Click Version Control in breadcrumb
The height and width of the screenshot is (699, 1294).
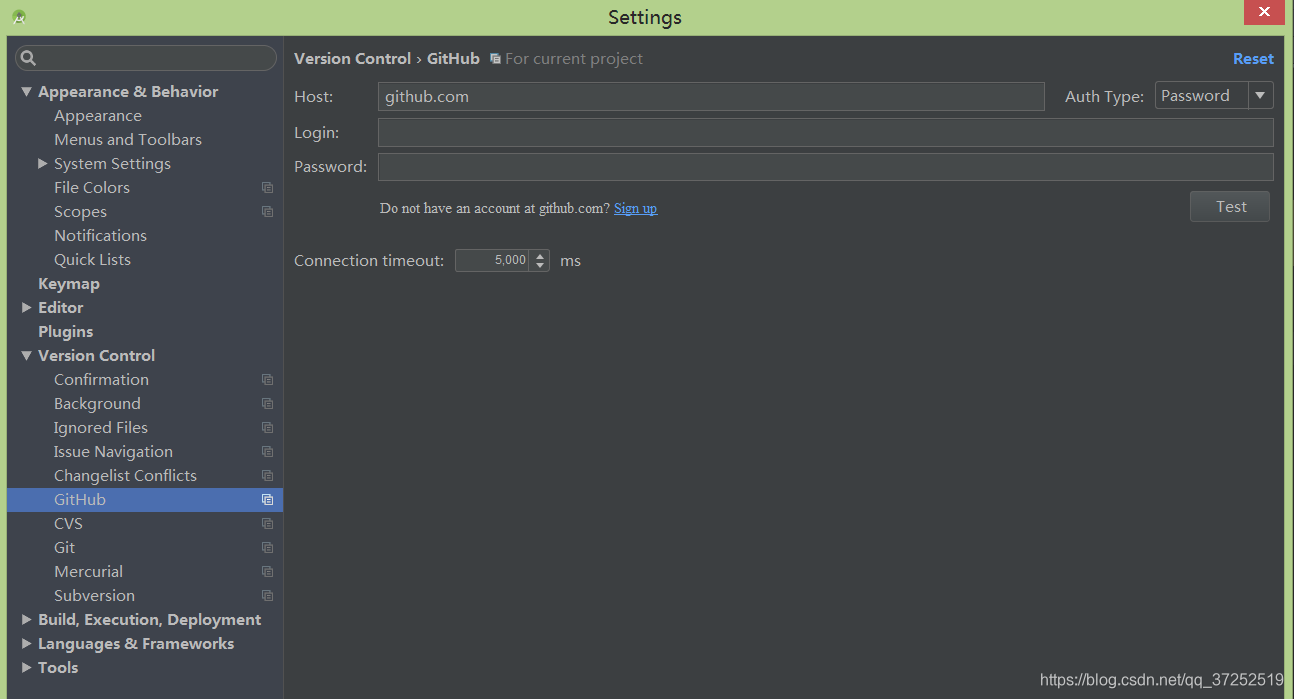(x=352, y=59)
